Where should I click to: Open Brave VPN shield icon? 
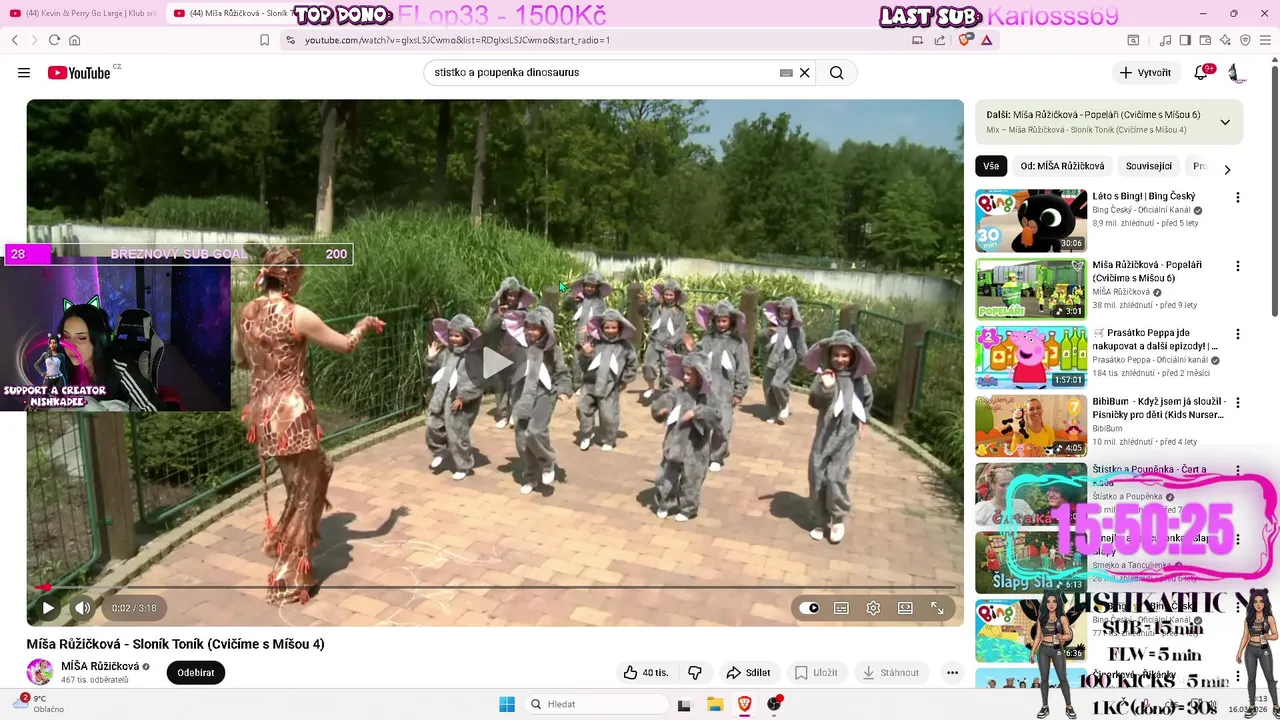coord(1245,40)
